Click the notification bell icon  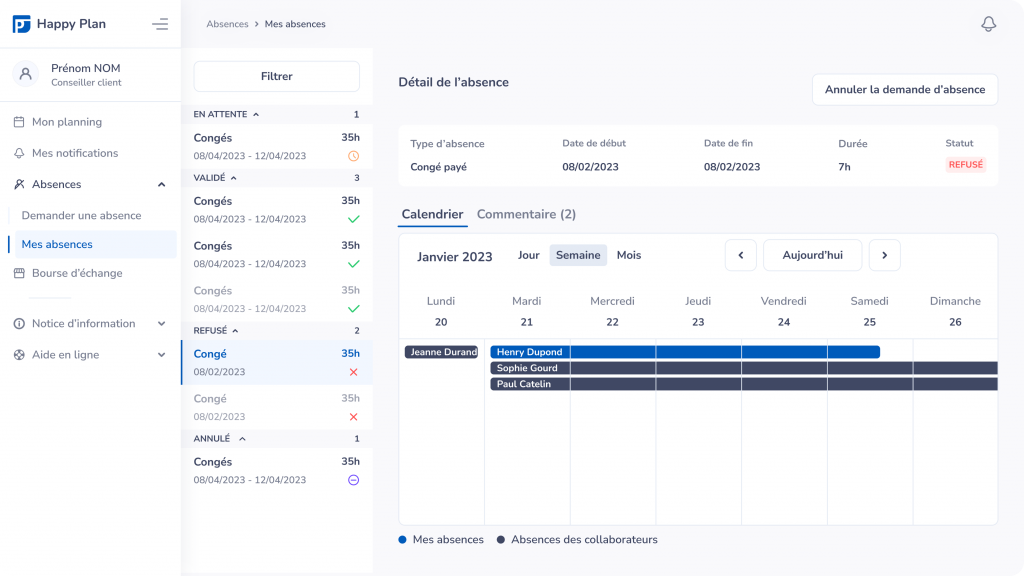(x=988, y=24)
